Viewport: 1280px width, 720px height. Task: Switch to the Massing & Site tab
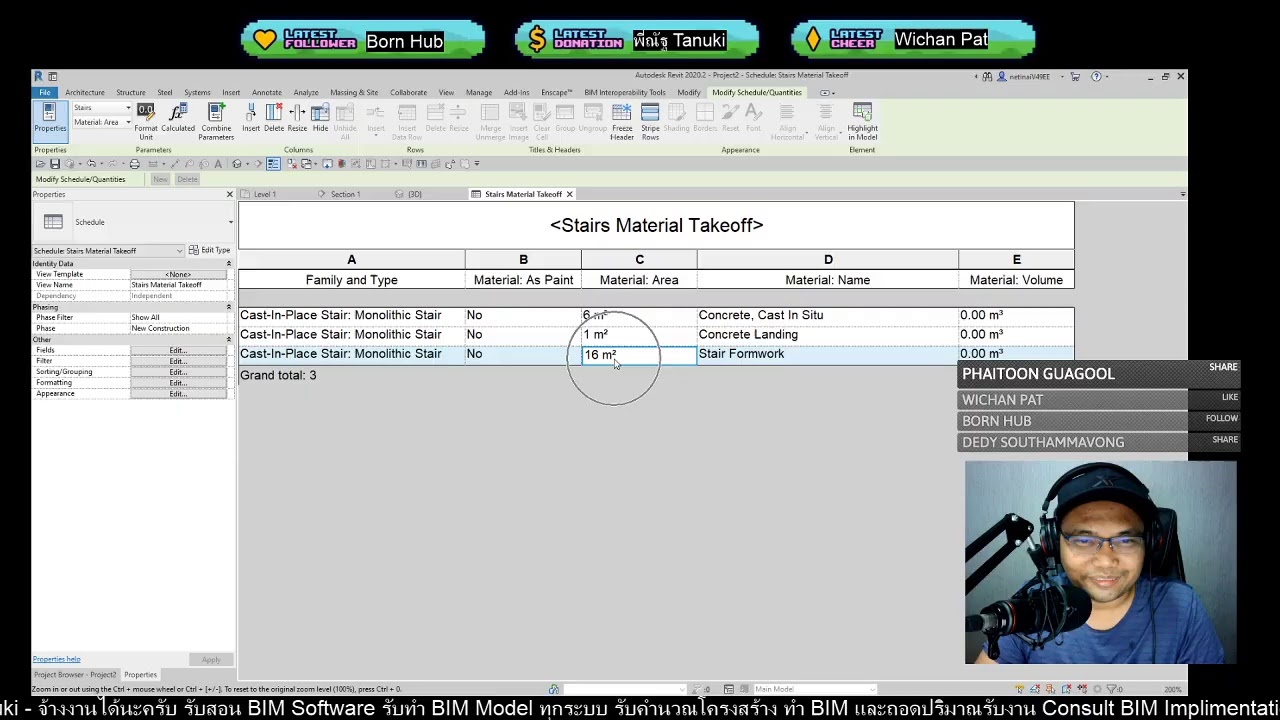354,92
